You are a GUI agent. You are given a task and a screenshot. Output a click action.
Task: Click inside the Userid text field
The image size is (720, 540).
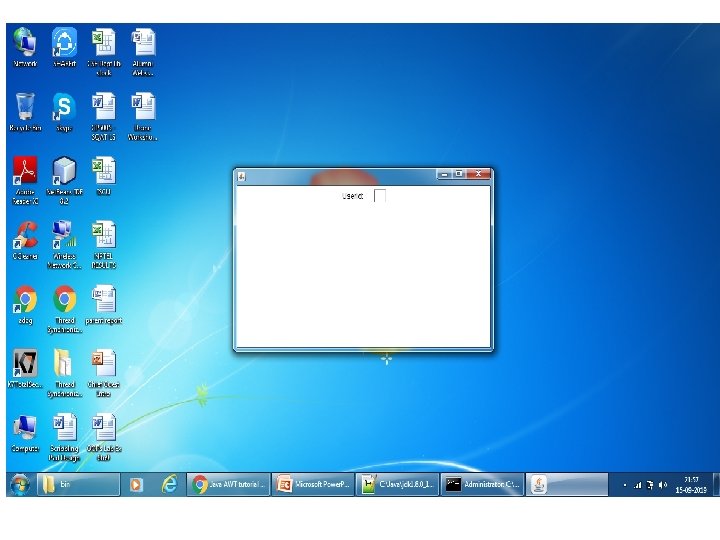(380, 196)
